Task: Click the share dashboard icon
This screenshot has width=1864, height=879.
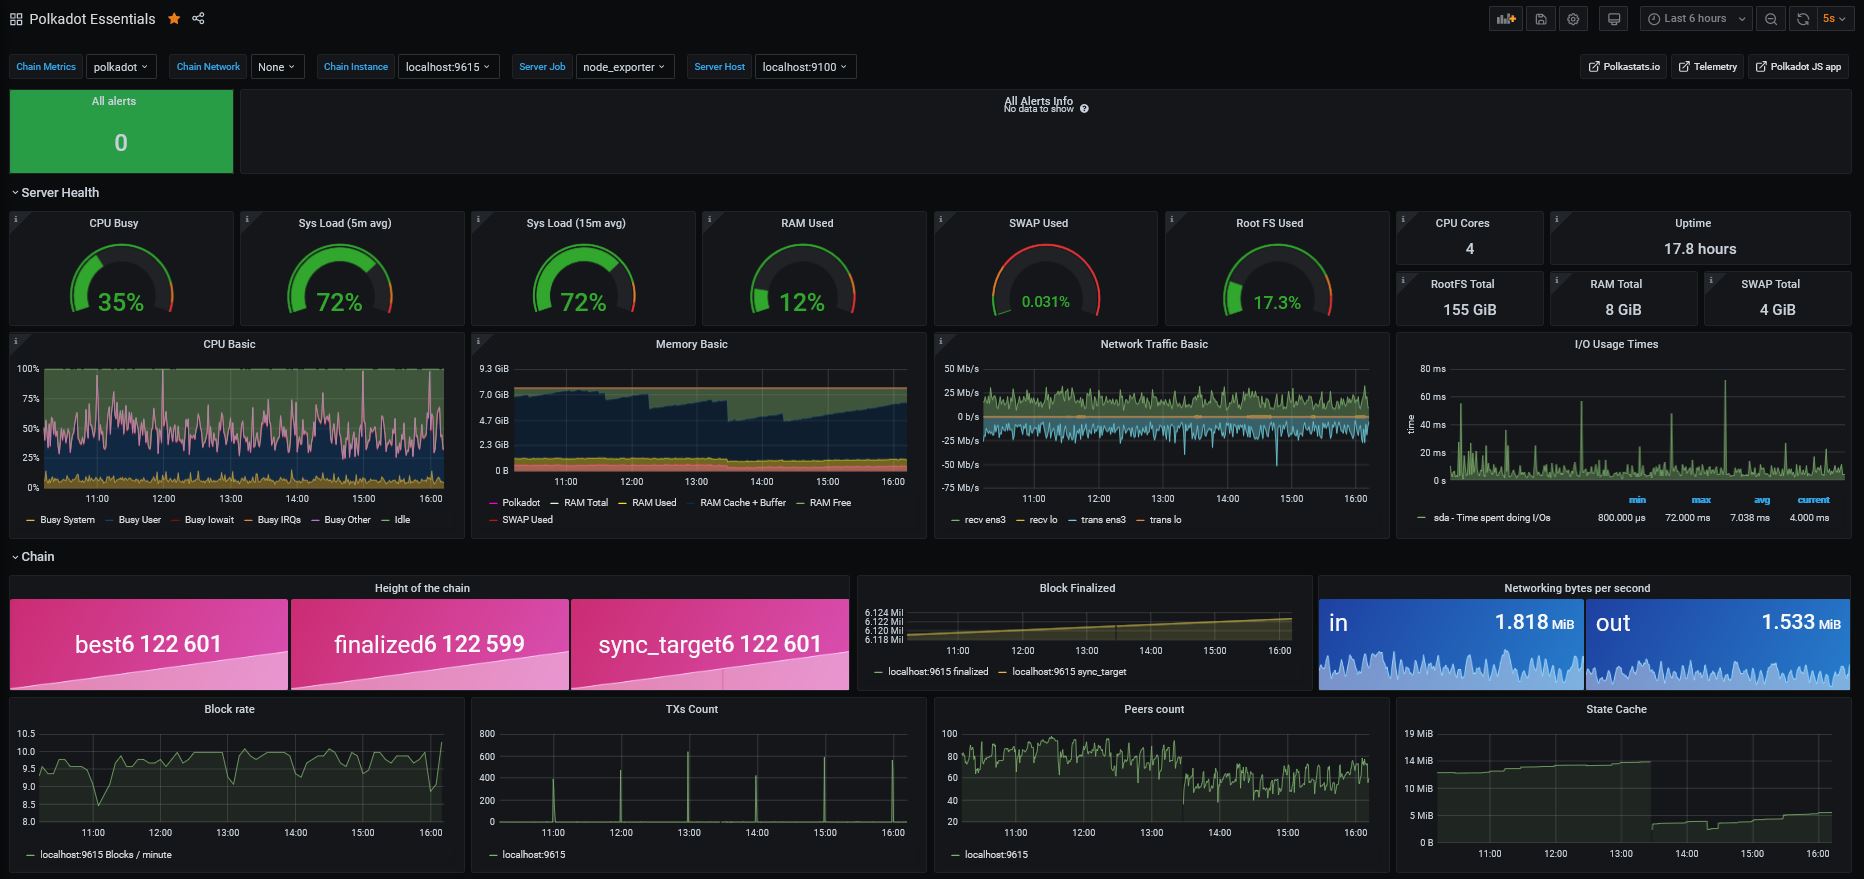Action: click(198, 18)
